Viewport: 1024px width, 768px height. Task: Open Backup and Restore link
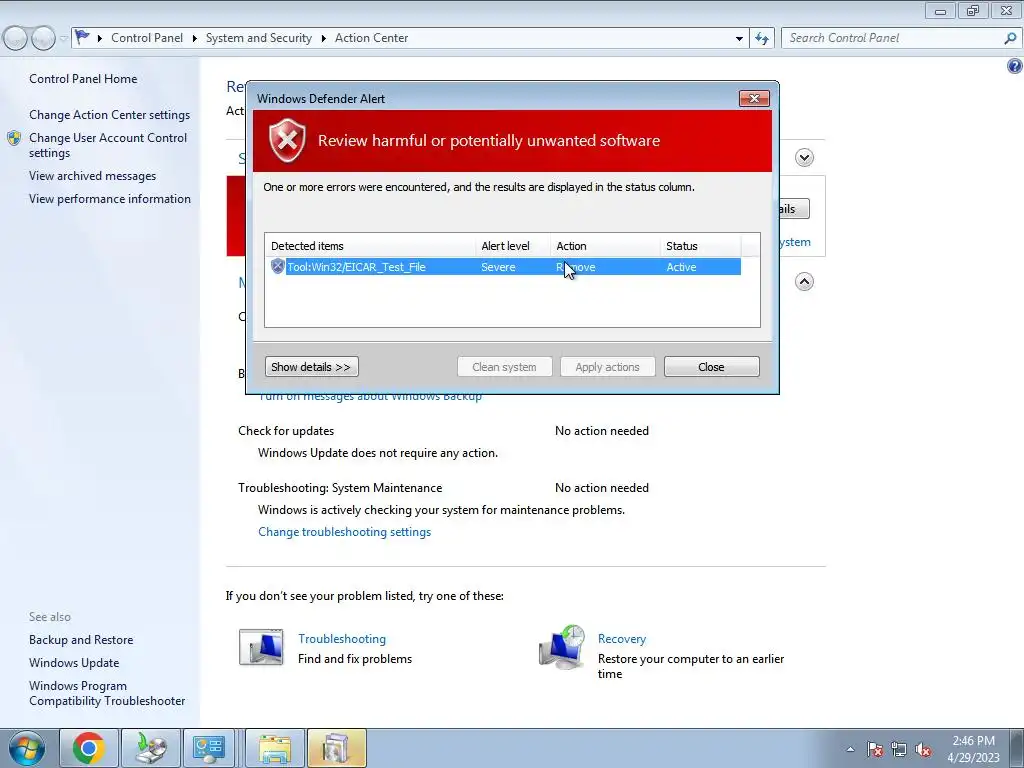click(x=81, y=640)
